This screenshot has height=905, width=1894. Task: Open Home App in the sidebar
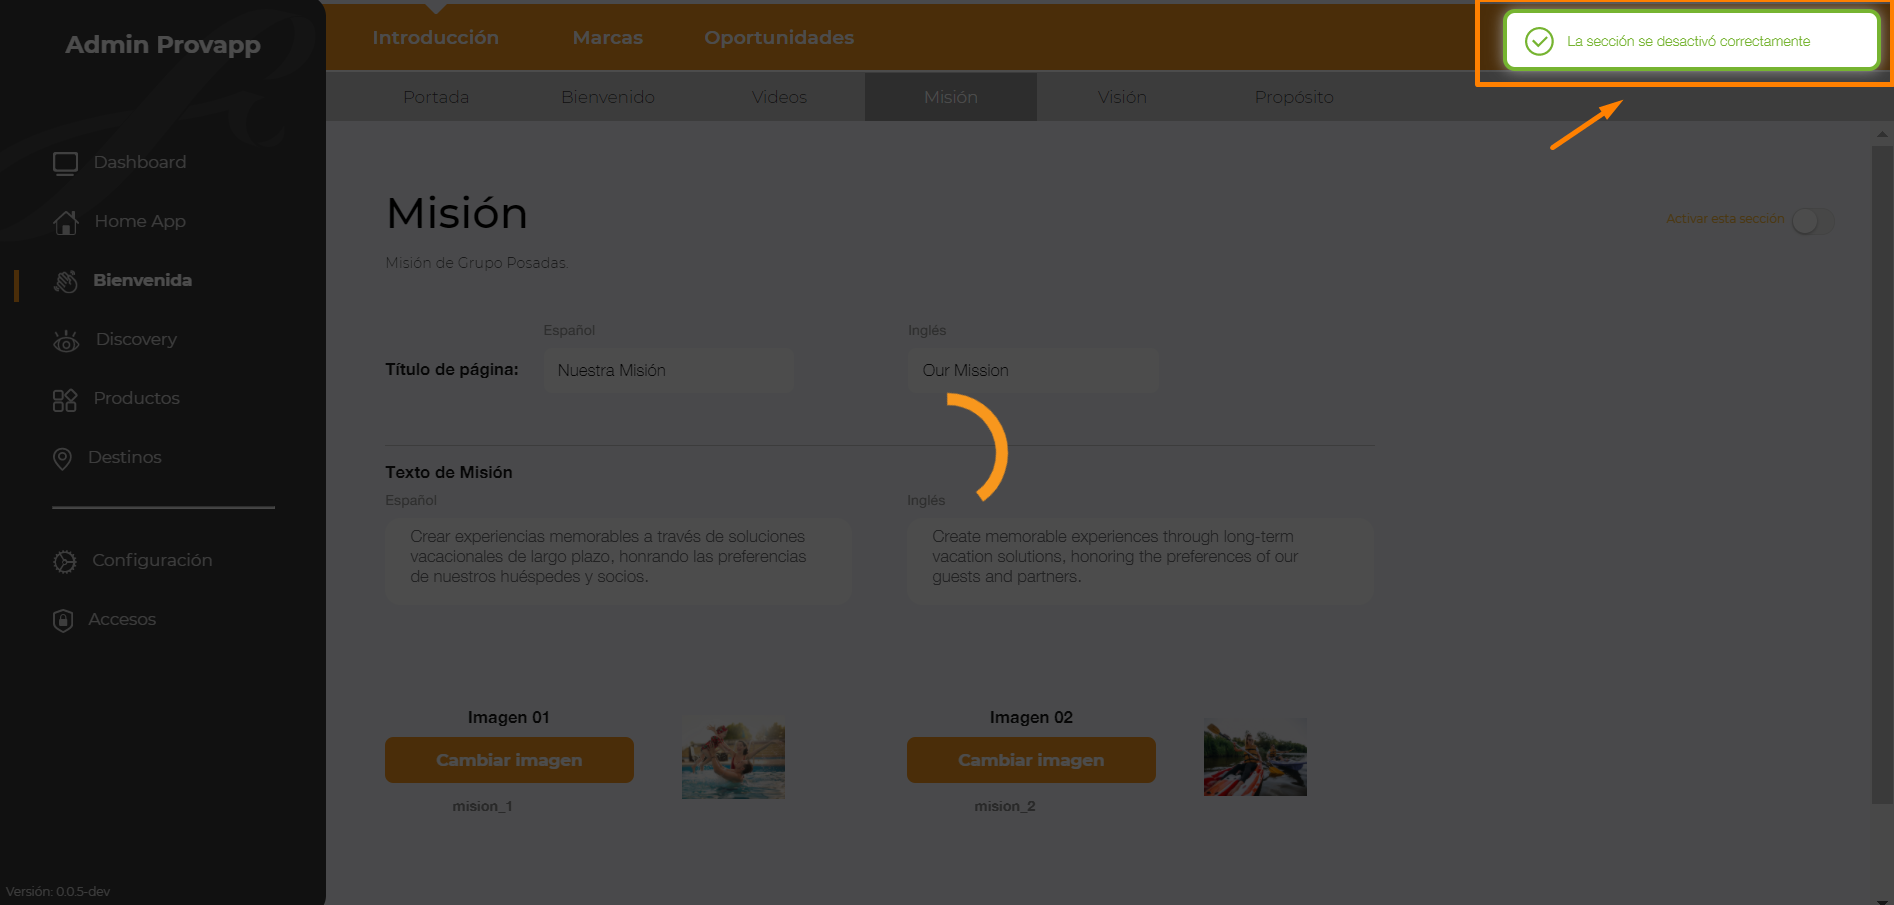pos(140,221)
